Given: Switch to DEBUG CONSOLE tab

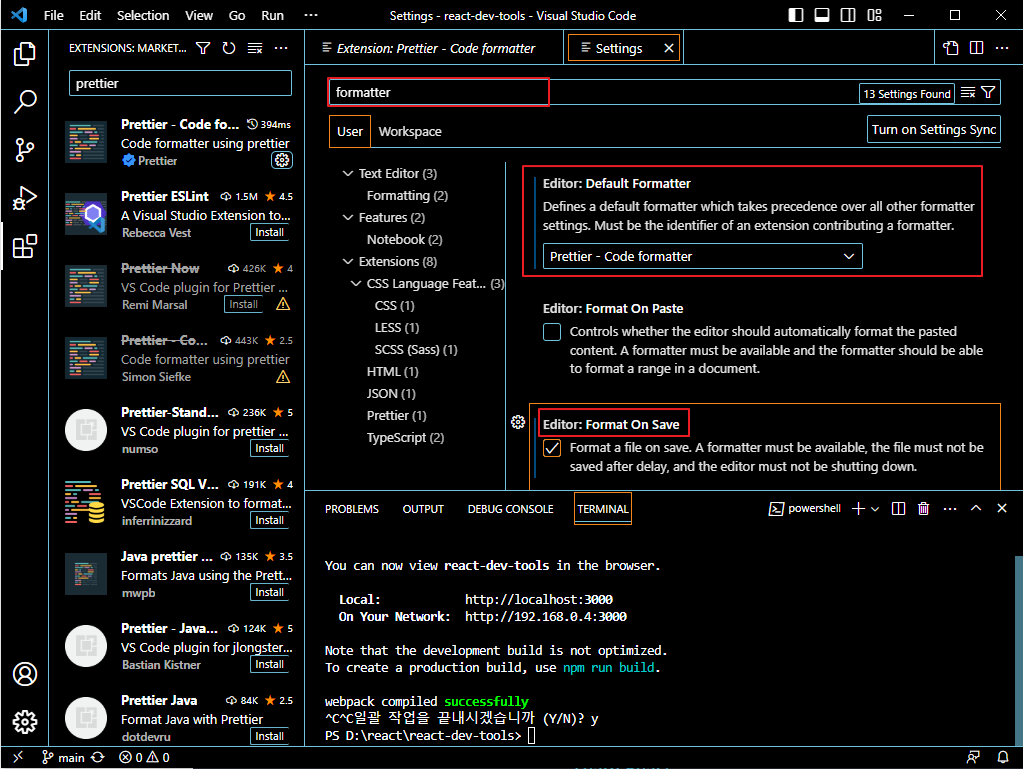Looking at the screenshot, I should [x=510, y=509].
